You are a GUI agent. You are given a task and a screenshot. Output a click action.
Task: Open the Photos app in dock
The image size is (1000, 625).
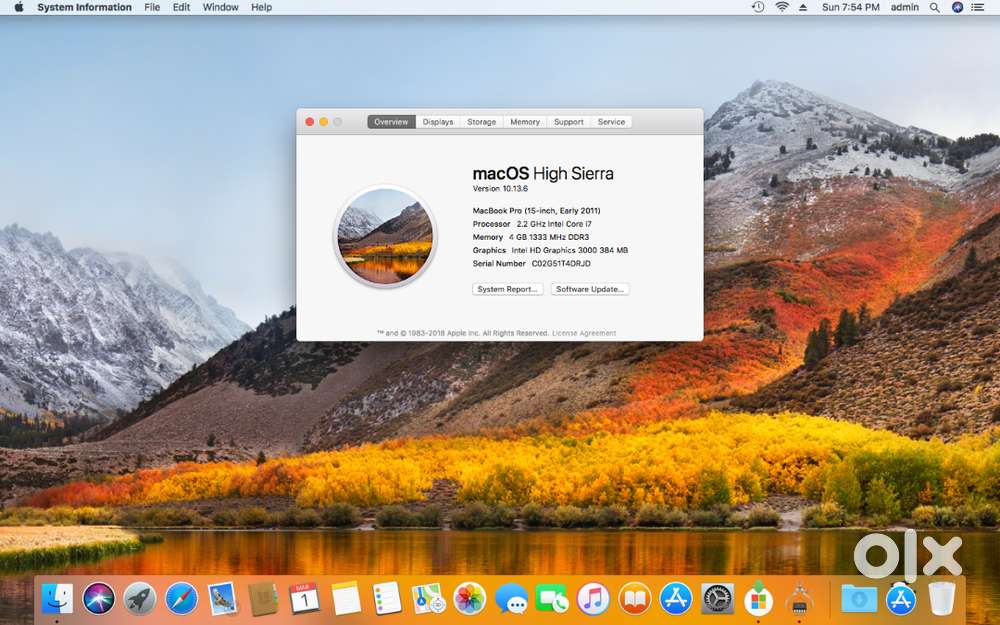pyautogui.click(x=469, y=598)
